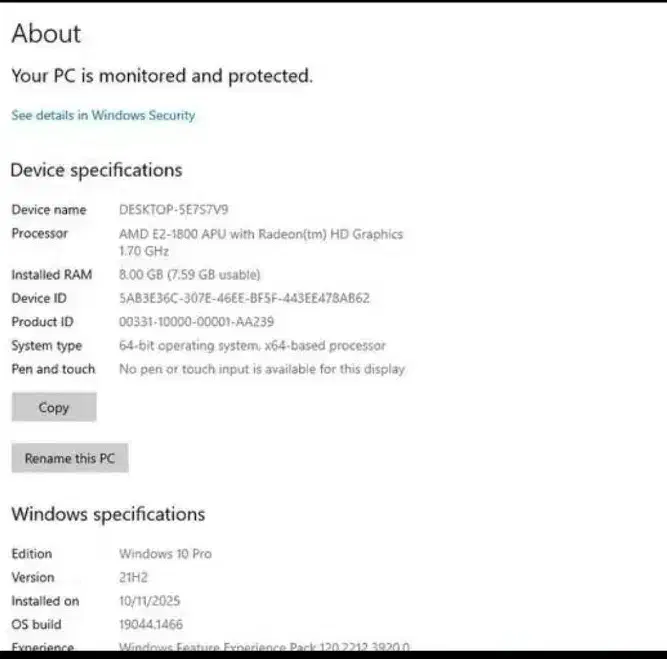
Task: Click the About page heading
Action: [x=46, y=34]
